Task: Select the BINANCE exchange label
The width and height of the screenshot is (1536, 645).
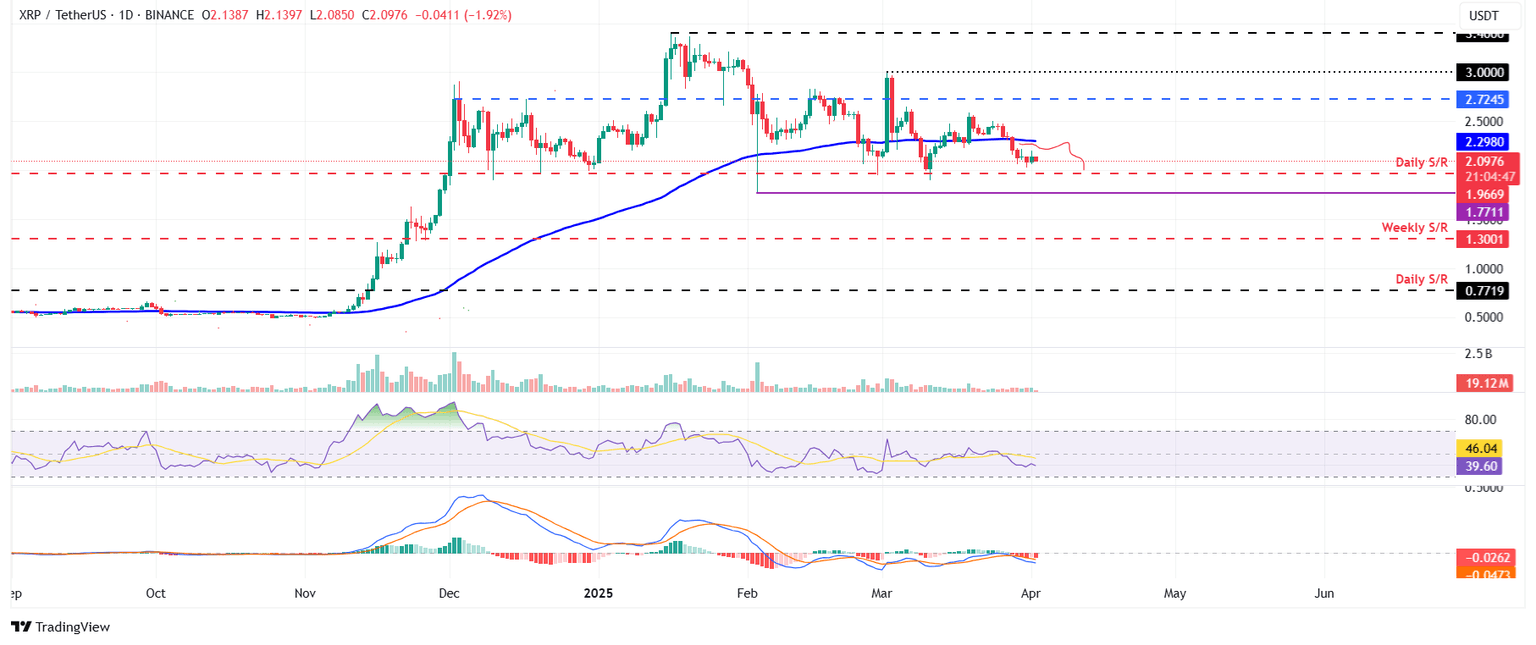Action: pos(168,16)
